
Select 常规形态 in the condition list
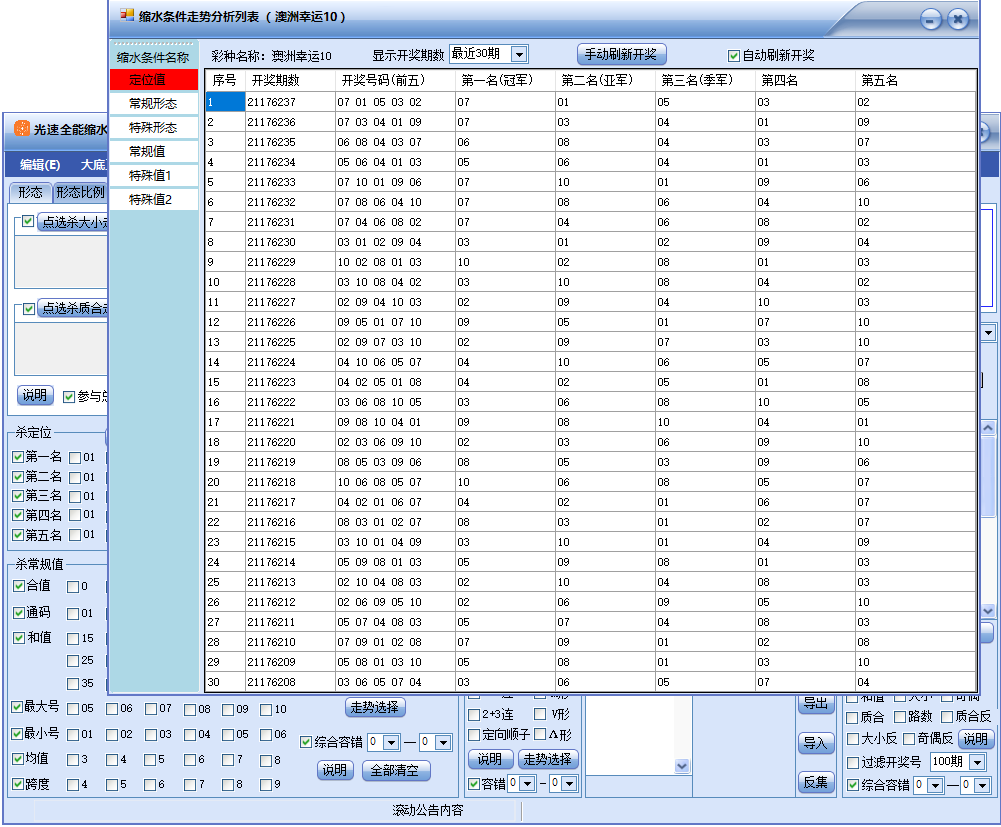coord(153,103)
